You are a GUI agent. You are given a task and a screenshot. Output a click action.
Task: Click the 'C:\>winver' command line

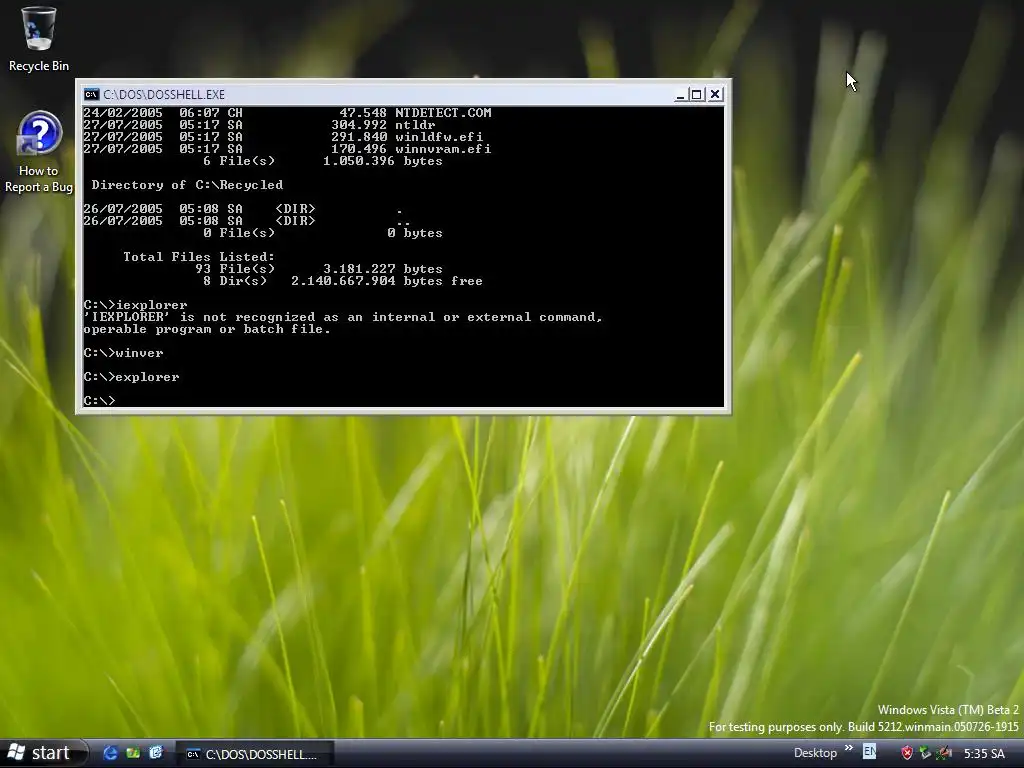coord(123,353)
